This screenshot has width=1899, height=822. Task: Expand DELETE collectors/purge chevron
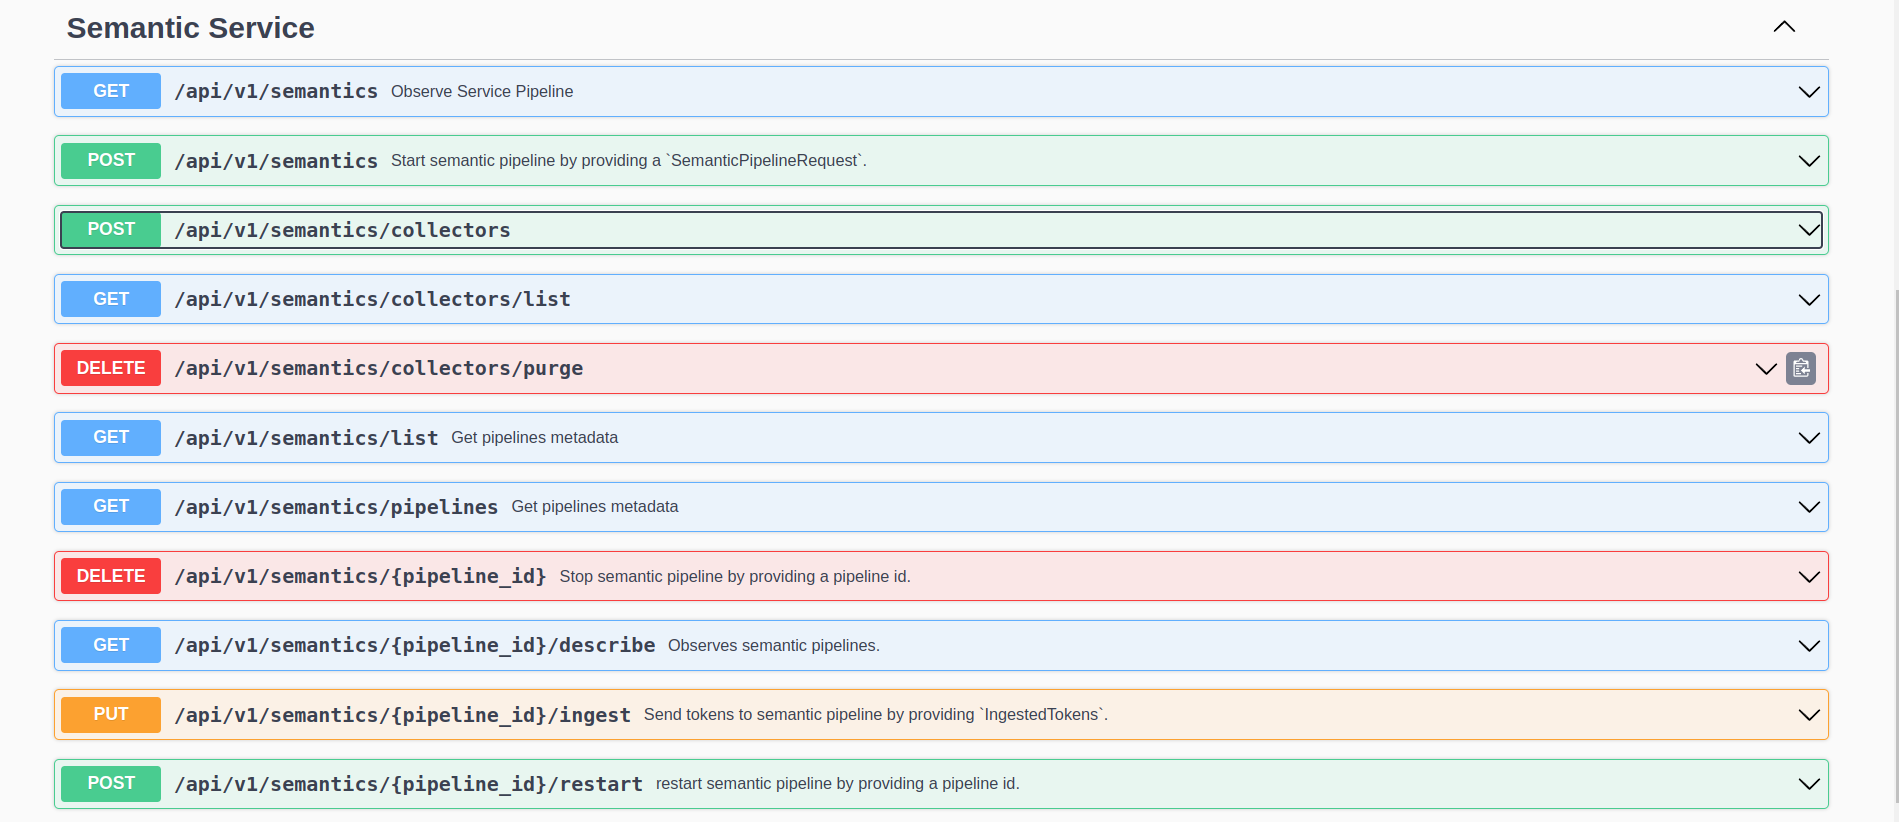(x=1766, y=369)
